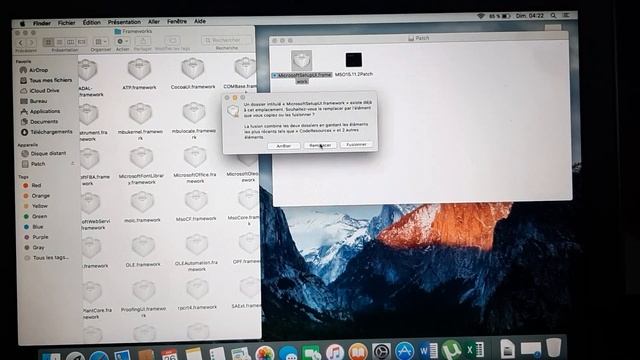Click the Modifier les tags button
Screen dimensions: 640x360
[x=172, y=41]
